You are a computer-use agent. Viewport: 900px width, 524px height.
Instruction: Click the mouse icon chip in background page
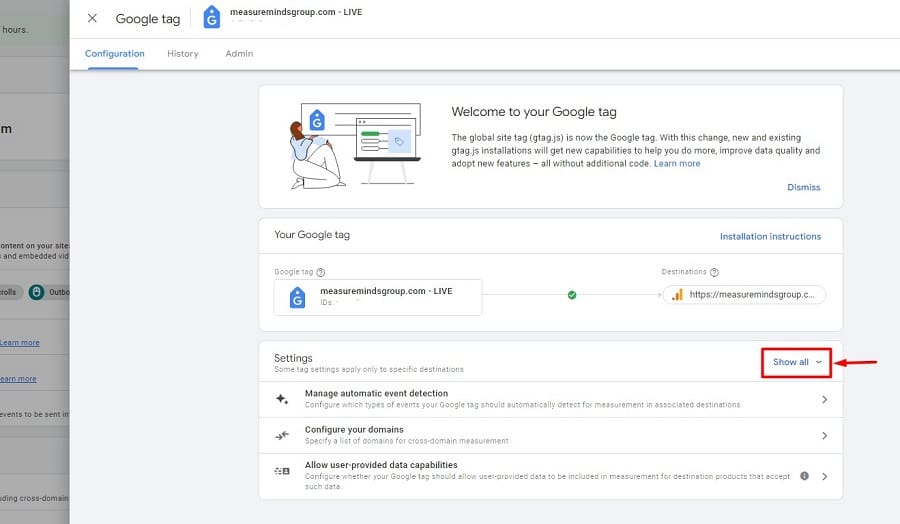point(37,292)
